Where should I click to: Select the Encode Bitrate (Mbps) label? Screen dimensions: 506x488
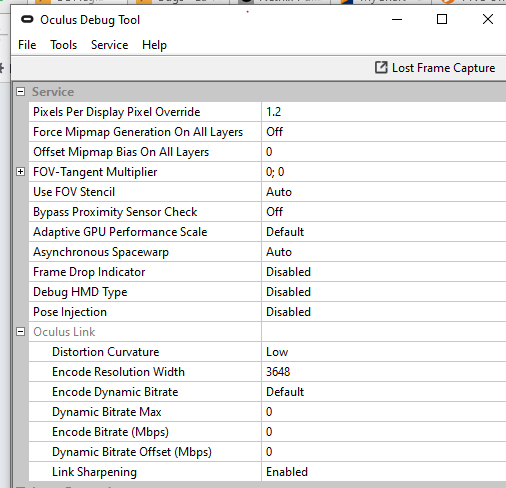pos(110,432)
